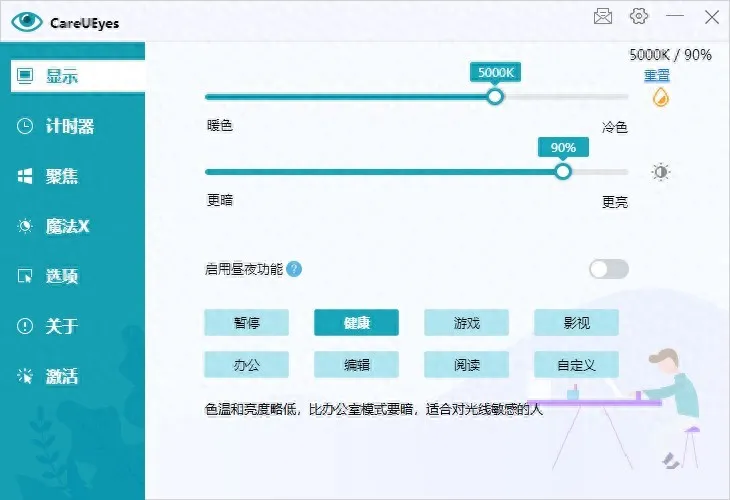
Task: Select the 影视 preset button
Action: coord(576,322)
